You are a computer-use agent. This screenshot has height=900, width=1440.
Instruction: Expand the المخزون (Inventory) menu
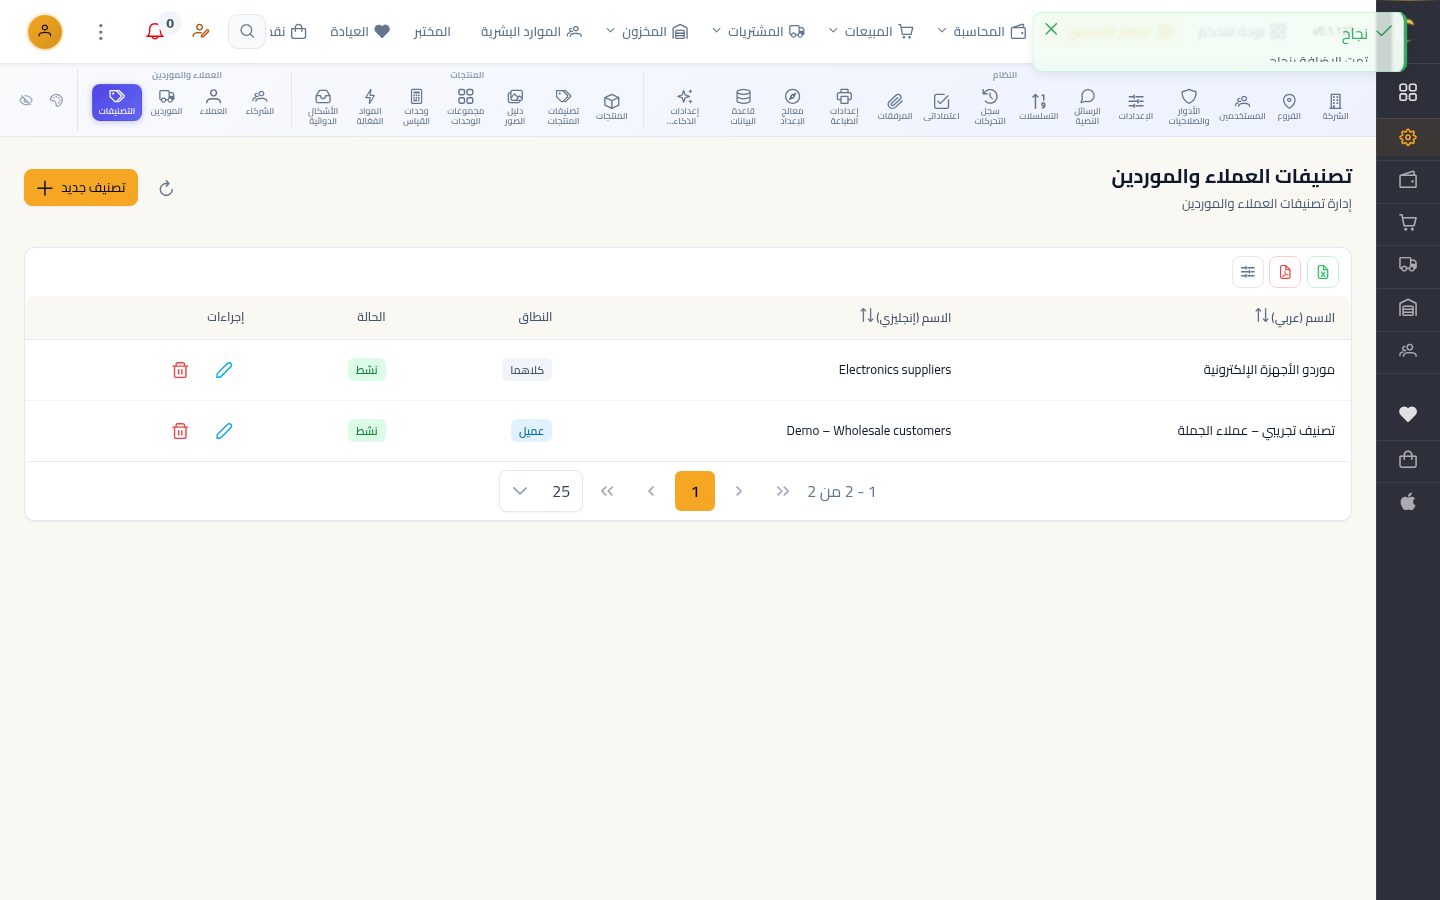tap(647, 32)
